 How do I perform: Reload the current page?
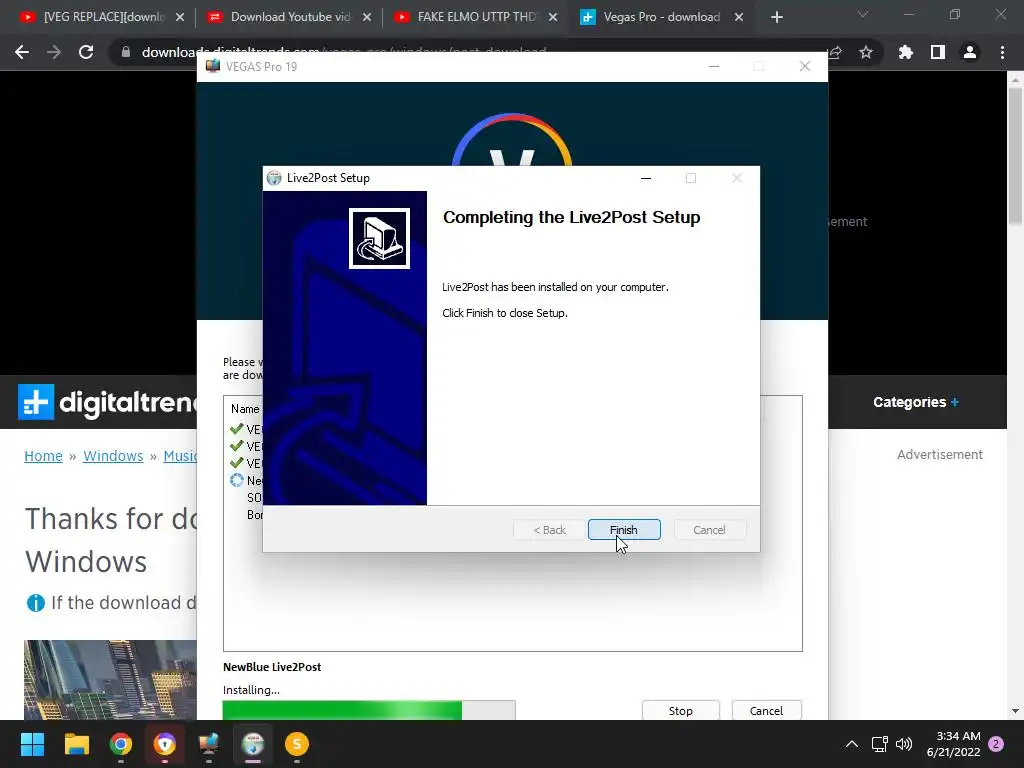[x=86, y=52]
